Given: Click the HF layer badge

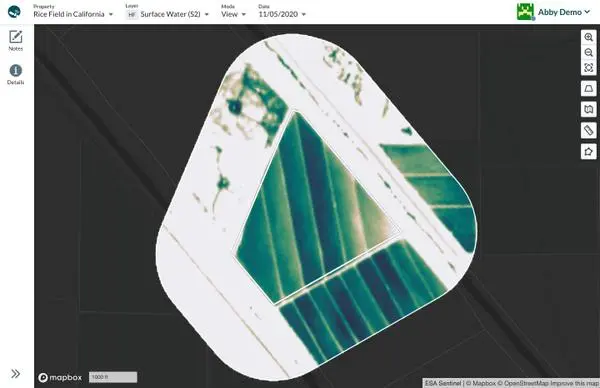Looking at the screenshot, I should pyautogui.click(x=132, y=15).
